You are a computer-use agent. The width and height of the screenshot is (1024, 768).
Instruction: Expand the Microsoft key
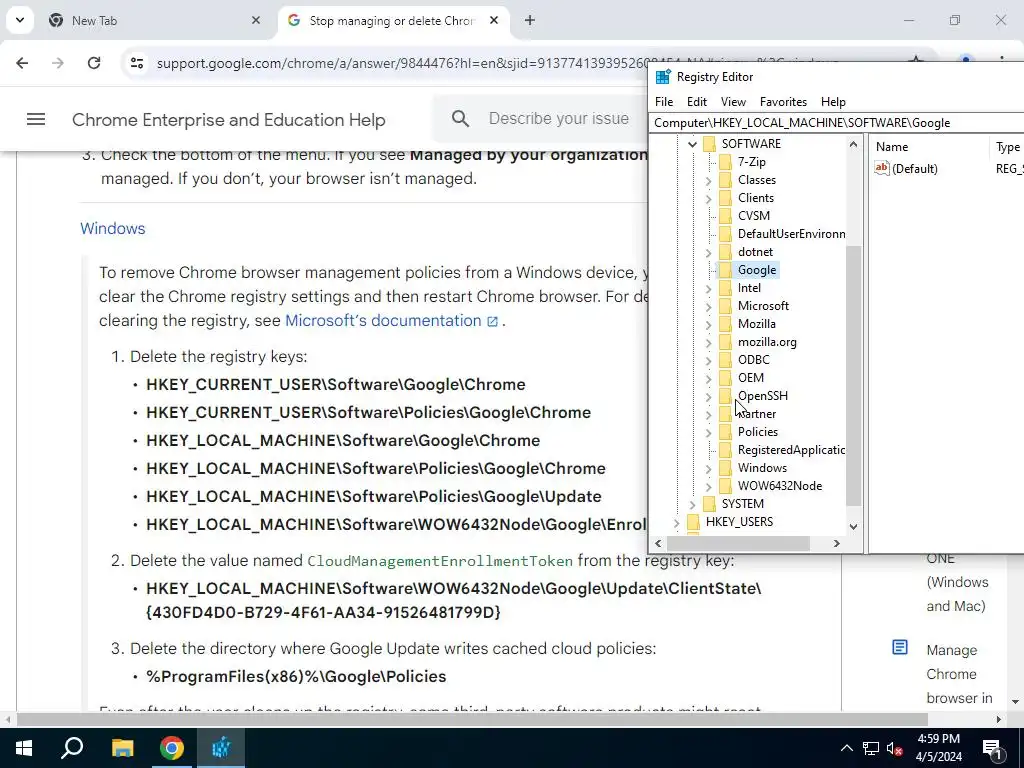pos(709,306)
